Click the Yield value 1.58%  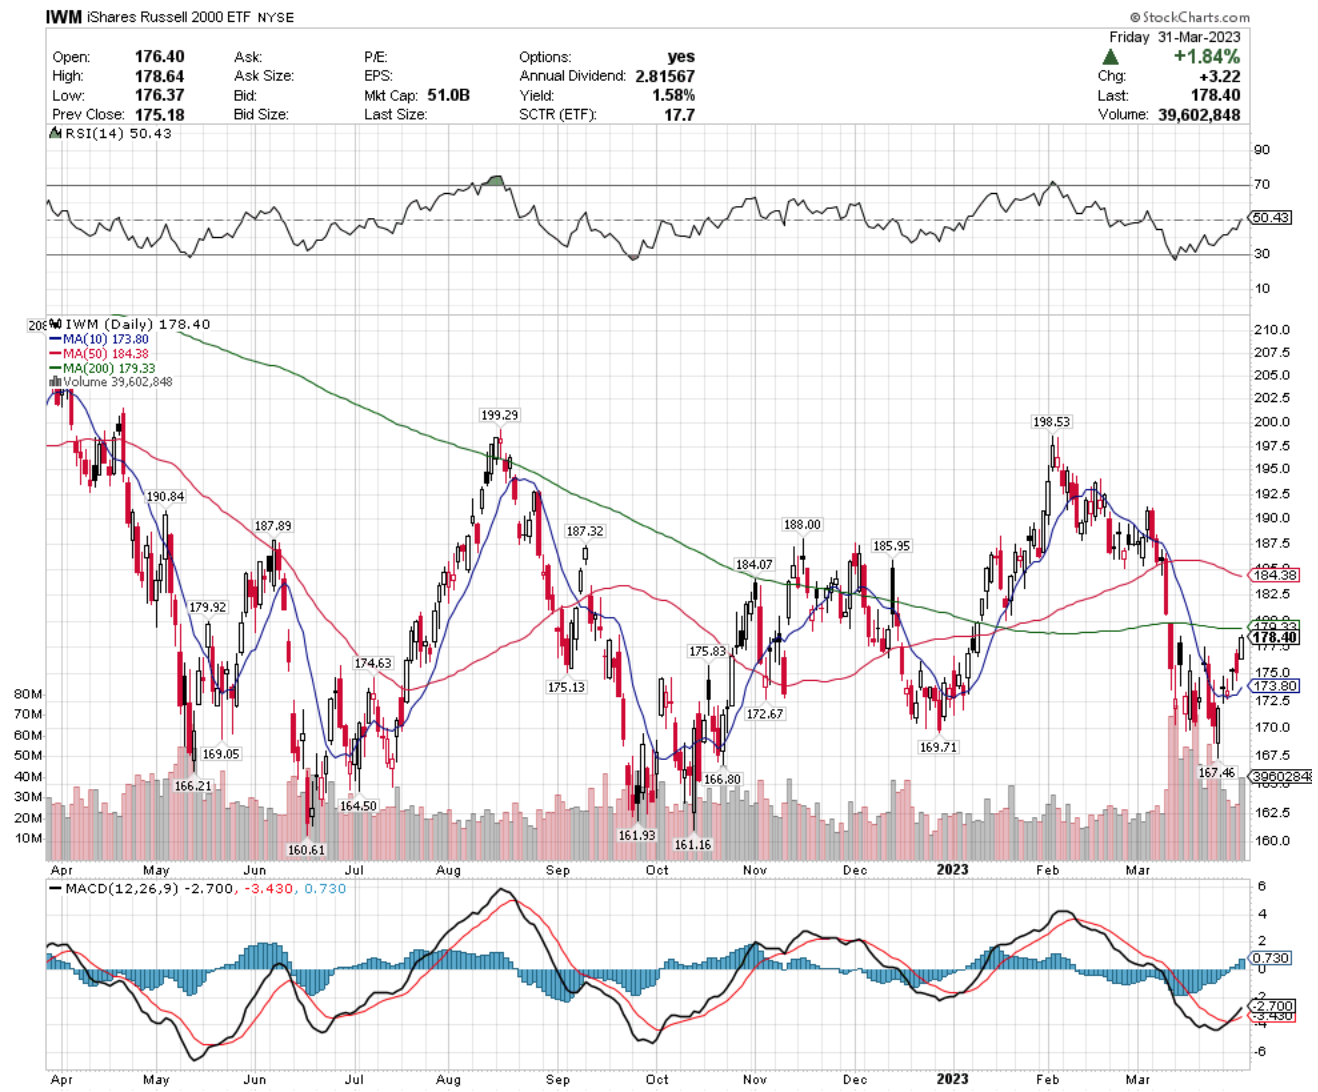coord(673,95)
